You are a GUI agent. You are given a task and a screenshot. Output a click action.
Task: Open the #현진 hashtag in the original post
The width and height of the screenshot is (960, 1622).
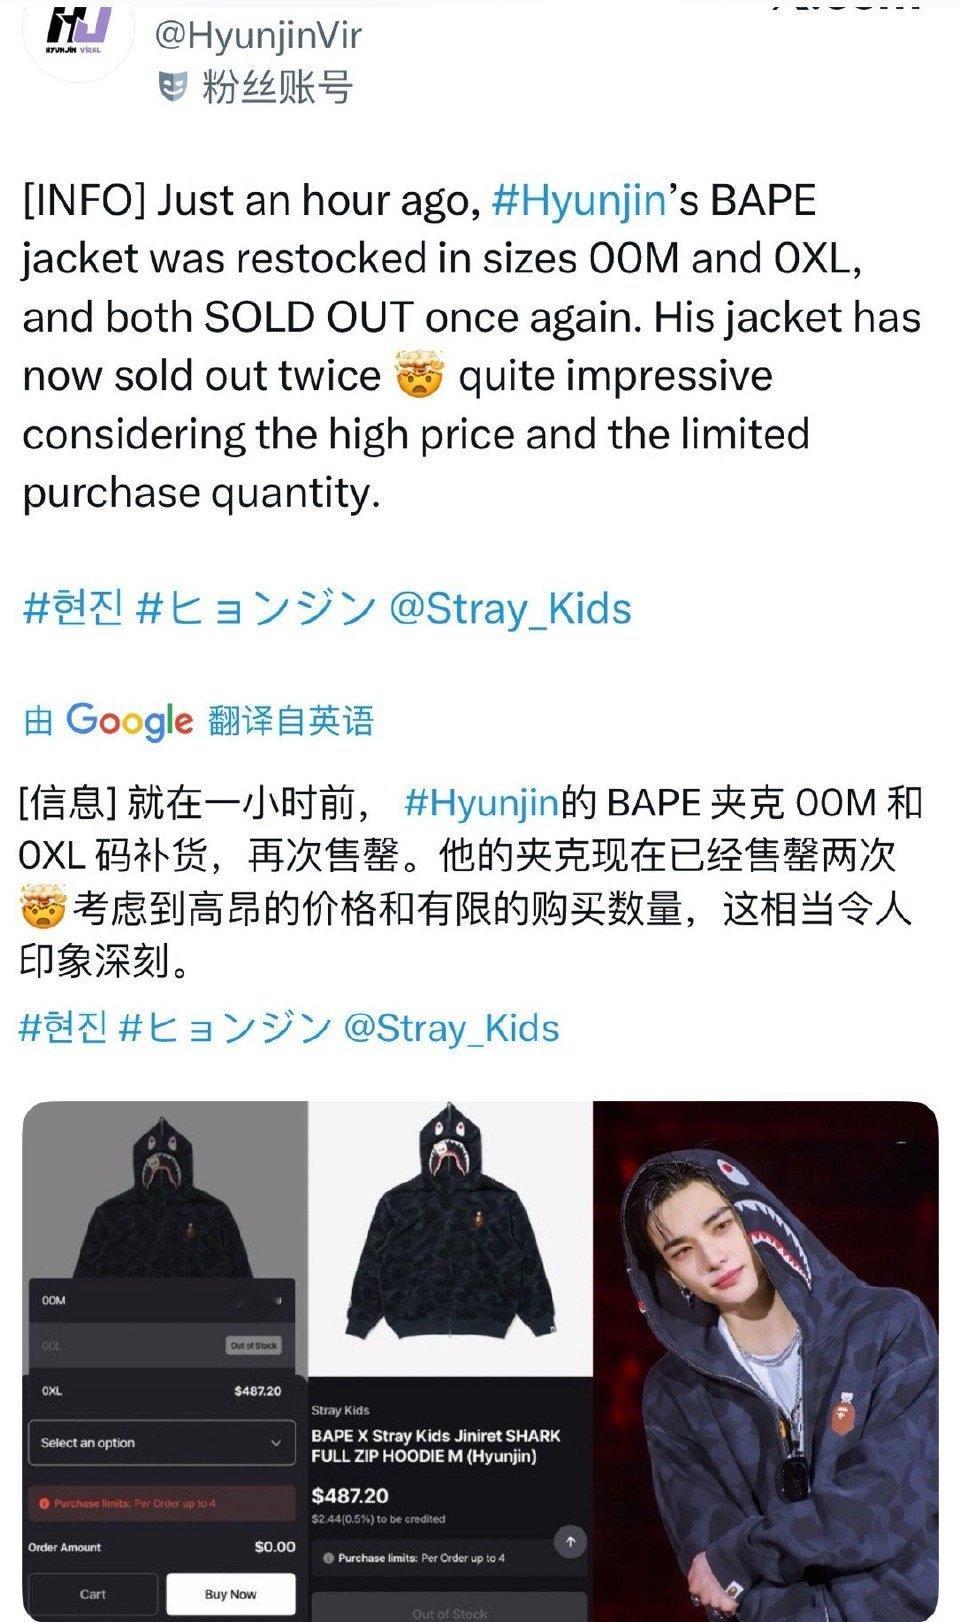(x=73, y=609)
